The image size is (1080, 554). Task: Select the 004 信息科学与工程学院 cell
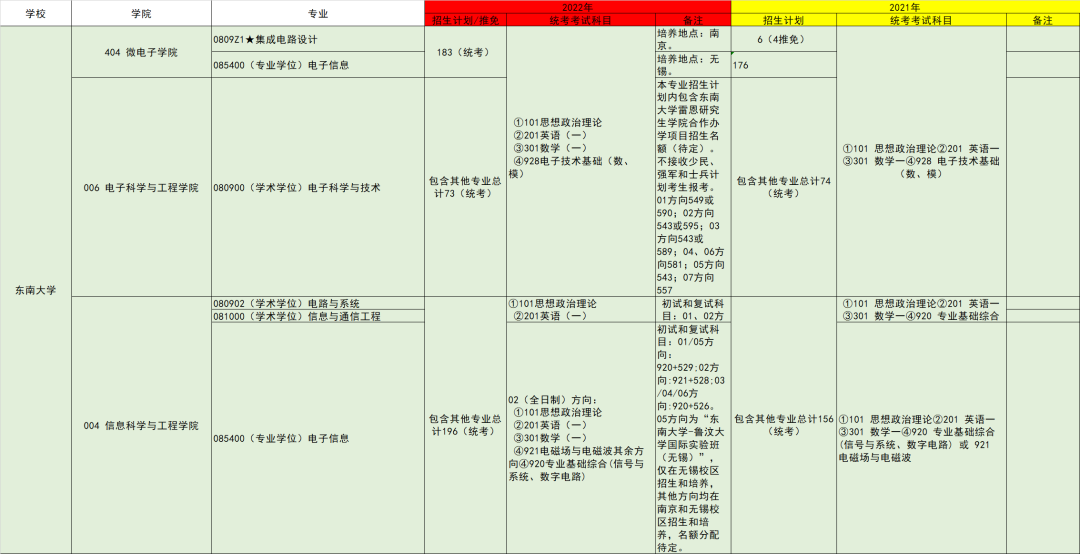coord(141,425)
